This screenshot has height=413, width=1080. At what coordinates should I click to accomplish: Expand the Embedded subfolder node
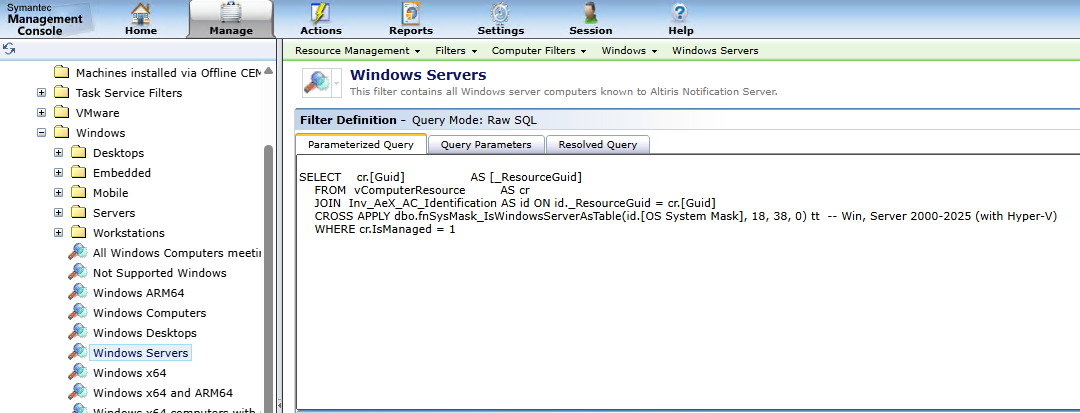coord(59,172)
